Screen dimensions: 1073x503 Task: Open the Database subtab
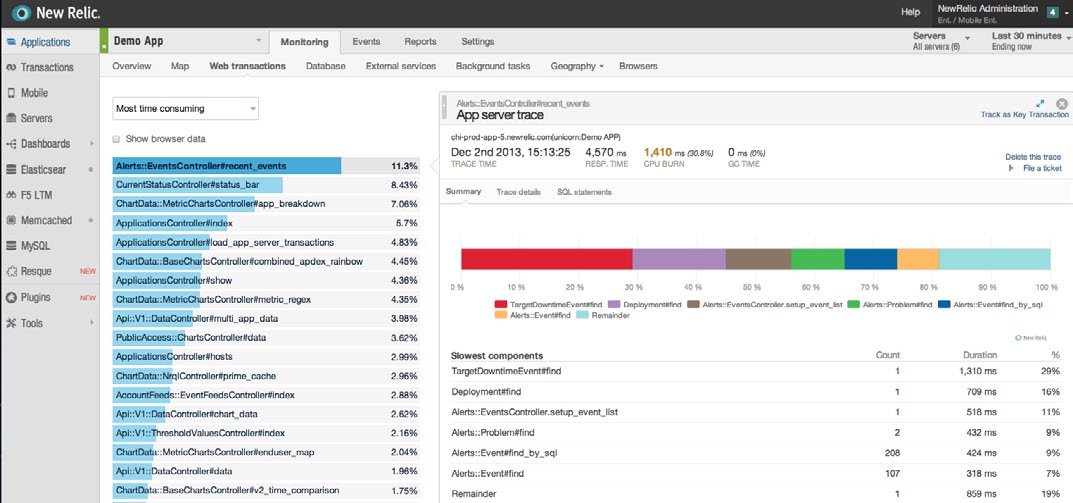[x=326, y=66]
